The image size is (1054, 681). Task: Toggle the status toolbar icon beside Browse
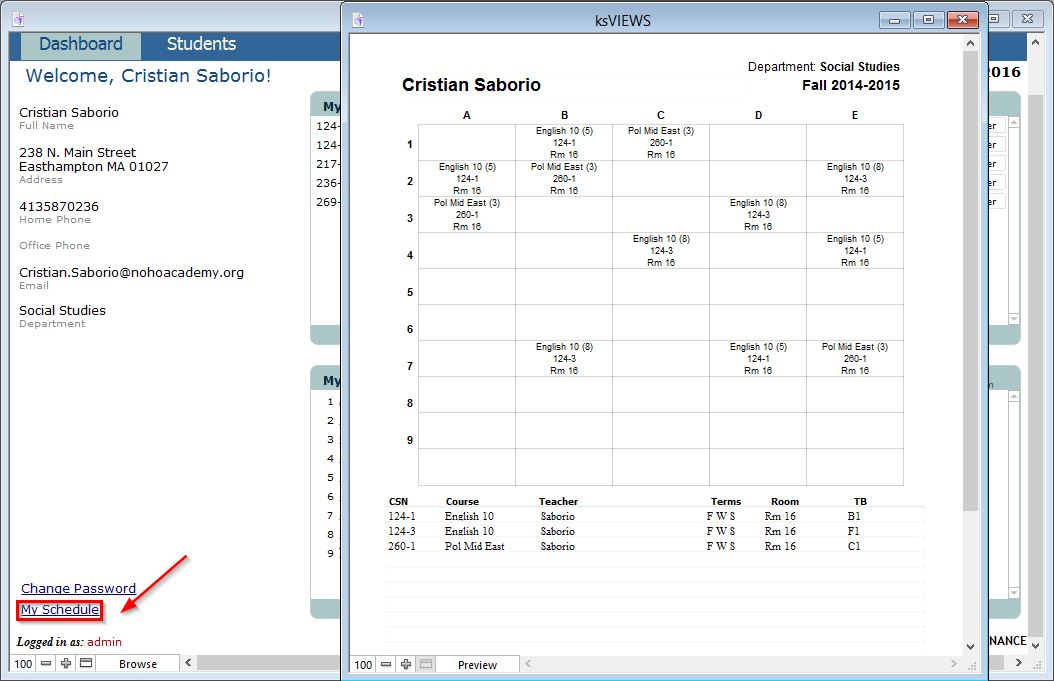86,663
